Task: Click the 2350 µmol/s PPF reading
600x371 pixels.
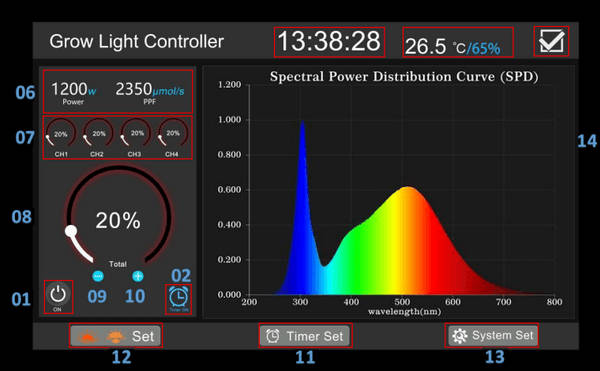Action: pos(150,93)
